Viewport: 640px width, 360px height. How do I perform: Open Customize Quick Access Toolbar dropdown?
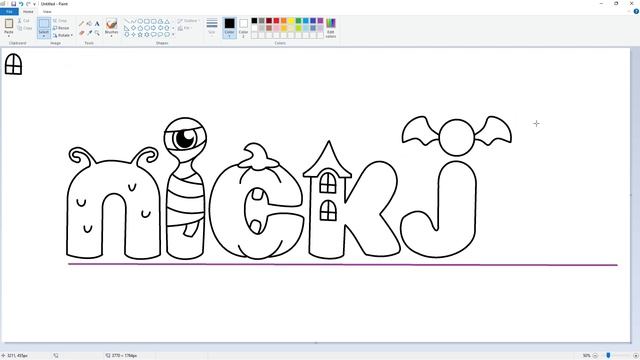(x=34, y=4)
